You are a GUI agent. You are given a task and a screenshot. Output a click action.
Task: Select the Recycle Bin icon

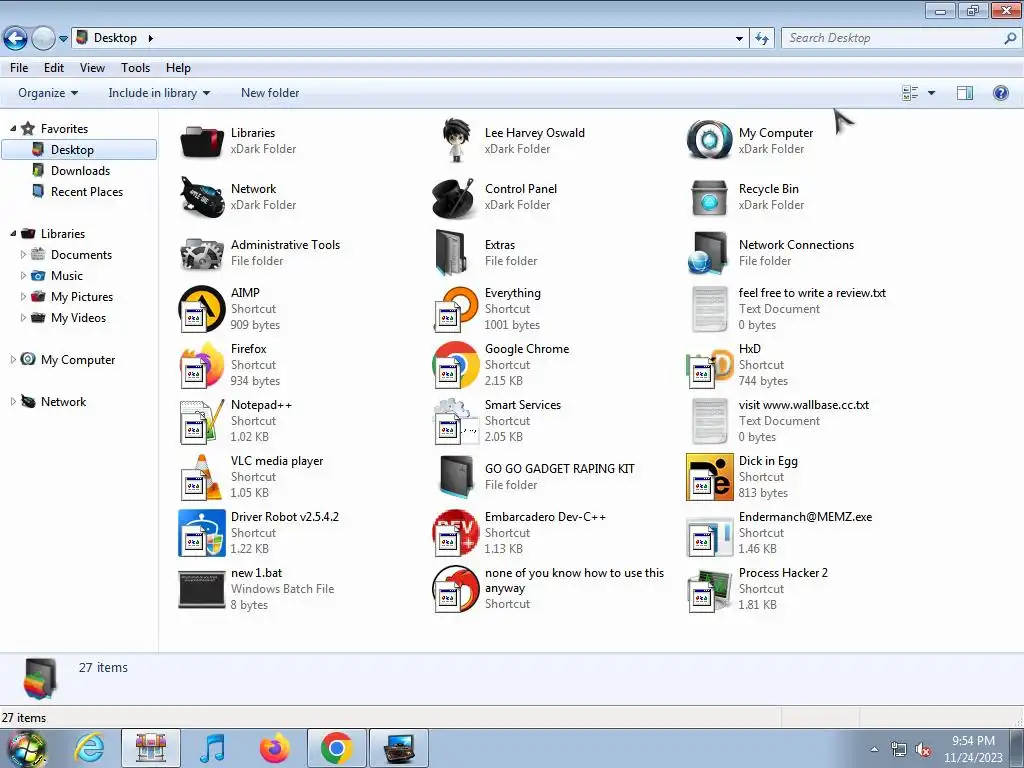click(x=709, y=198)
